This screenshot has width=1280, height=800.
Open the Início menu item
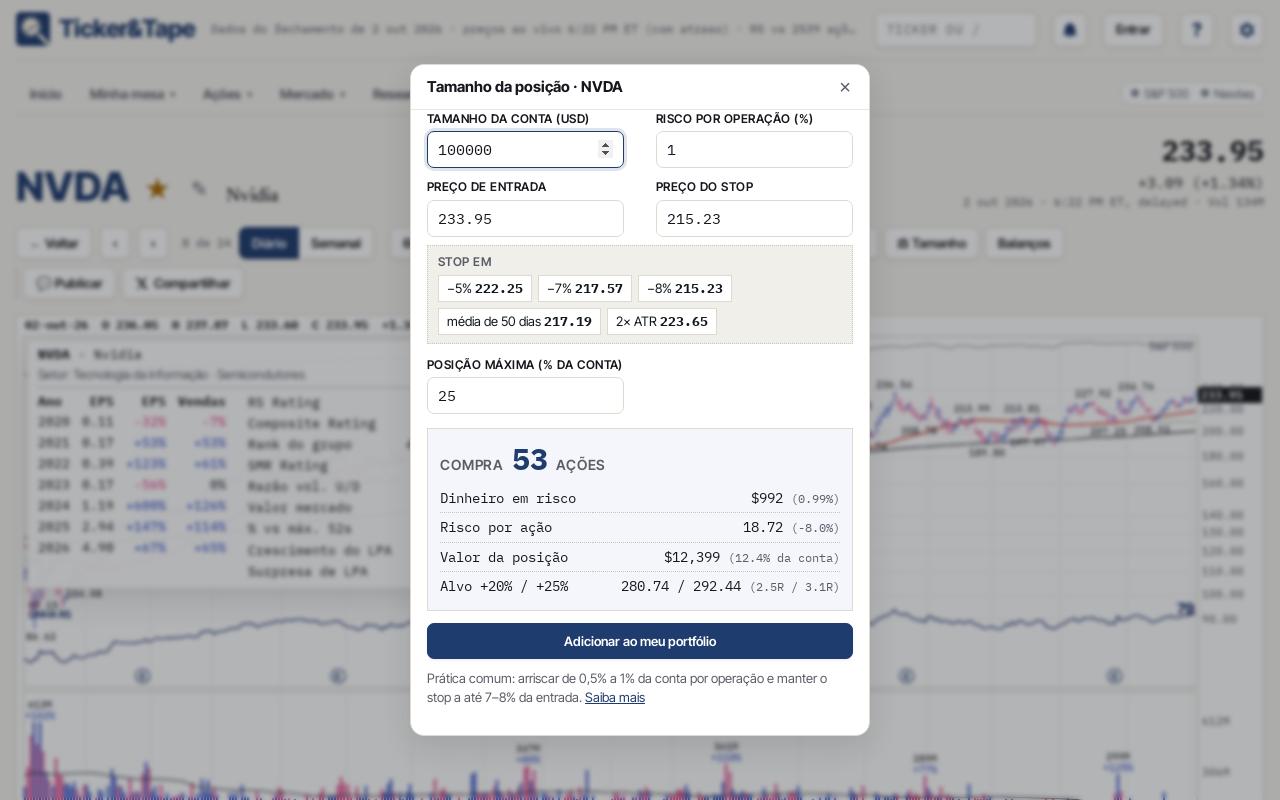pyautogui.click(x=45, y=94)
